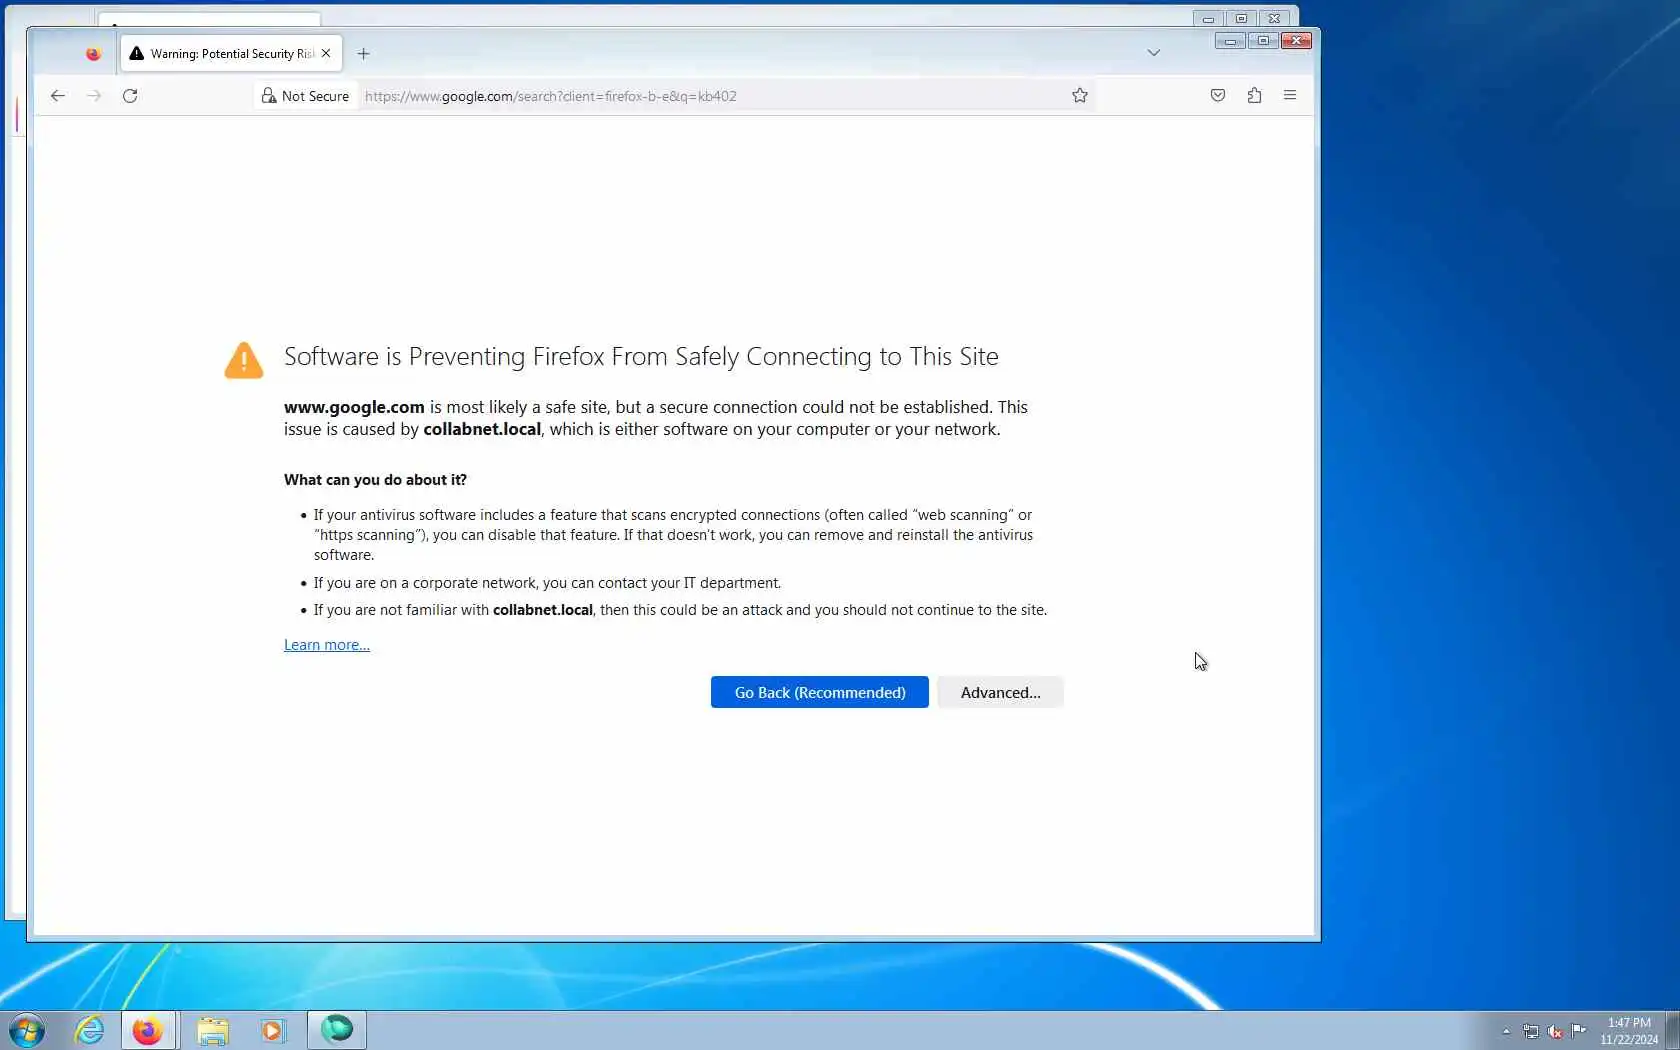1680x1050 pixels.
Task: Click the "If you are not familiar with collabnet.local" bullet
Action: 680,610
